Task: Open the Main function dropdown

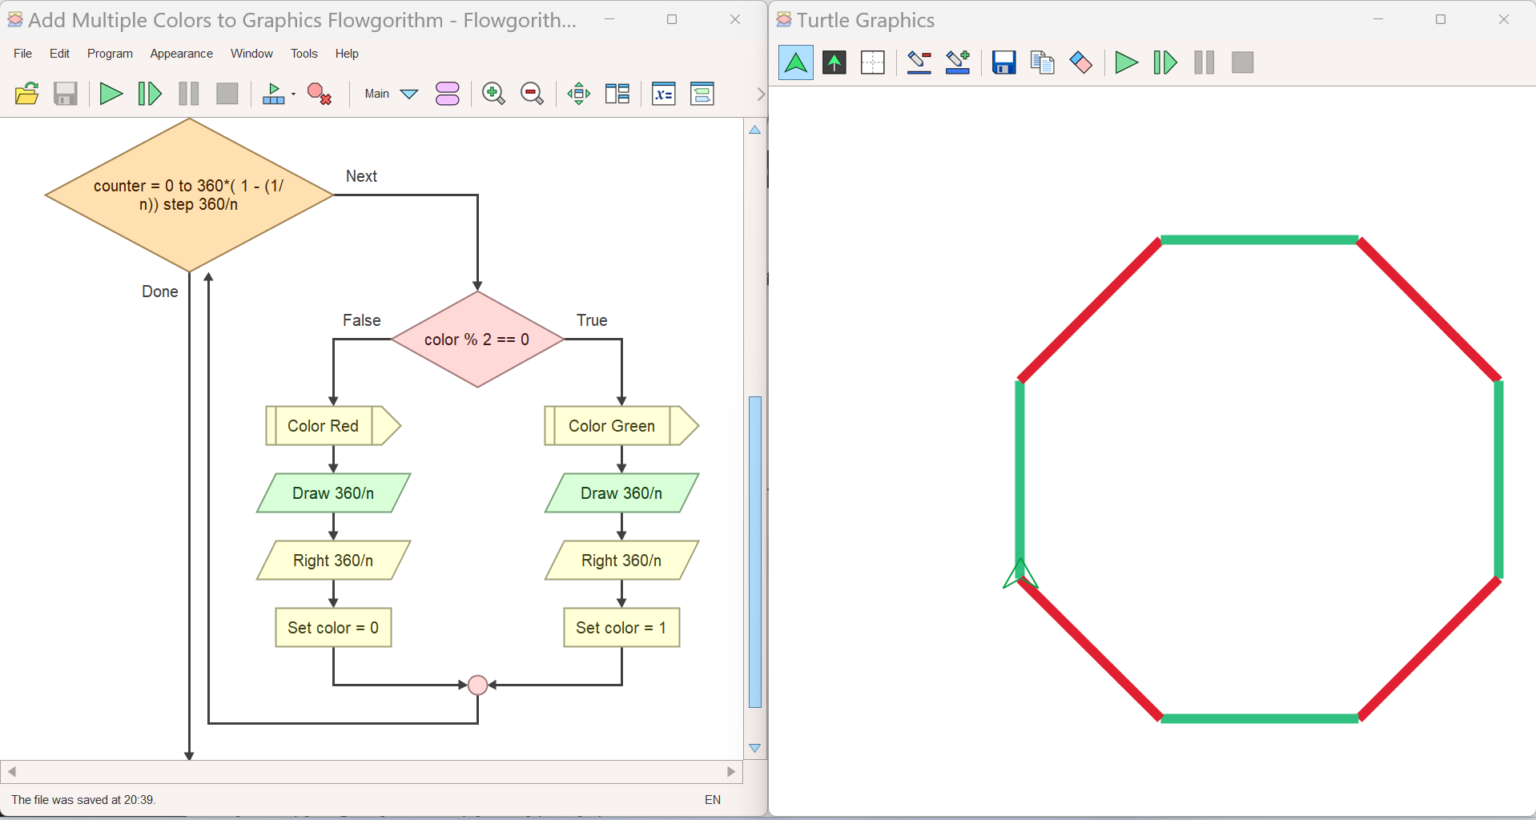Action: (x=391, y=94)
